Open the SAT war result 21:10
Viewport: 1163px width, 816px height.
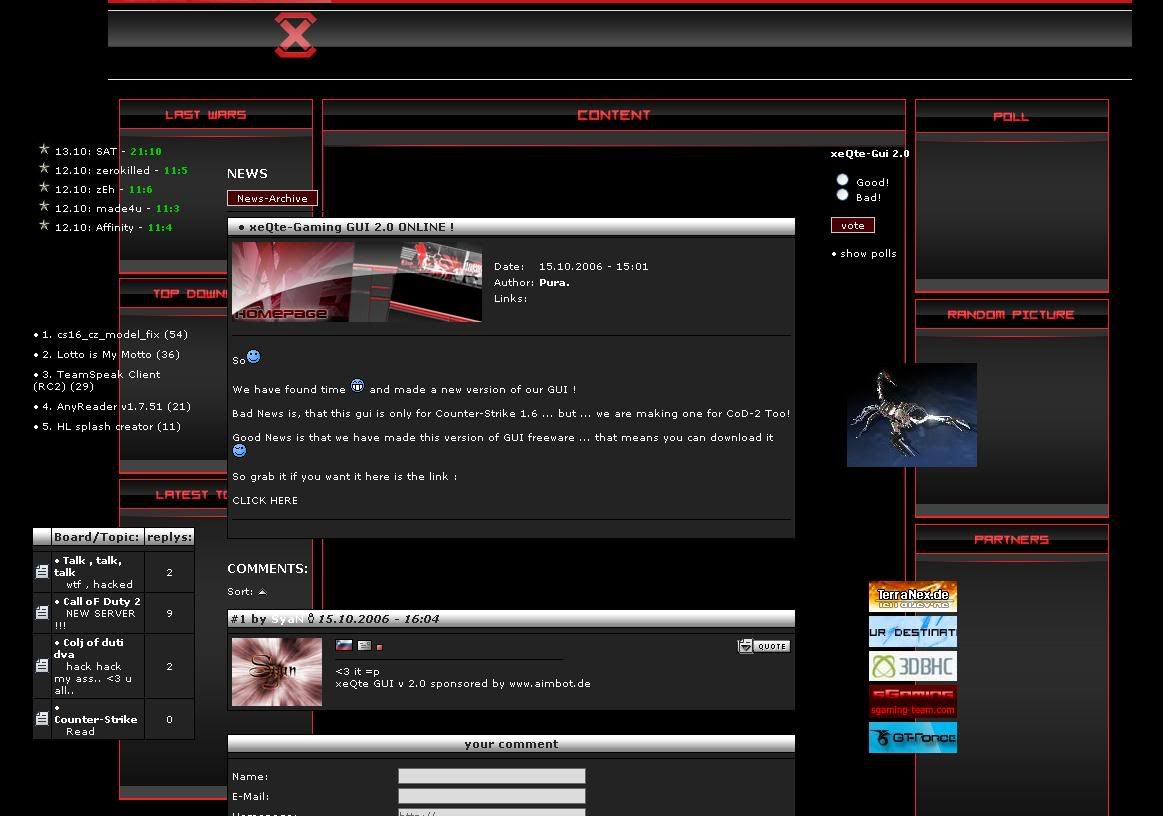click(x=146, y=151)
